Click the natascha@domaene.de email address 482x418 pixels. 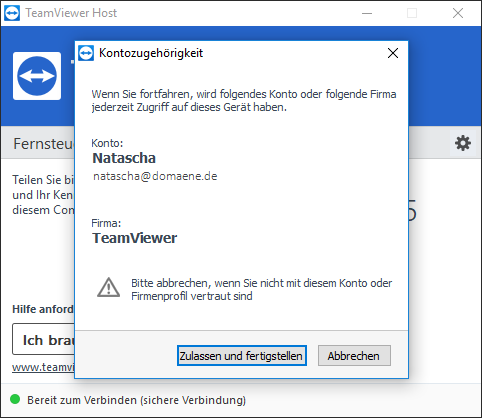[x=155, y=176]
